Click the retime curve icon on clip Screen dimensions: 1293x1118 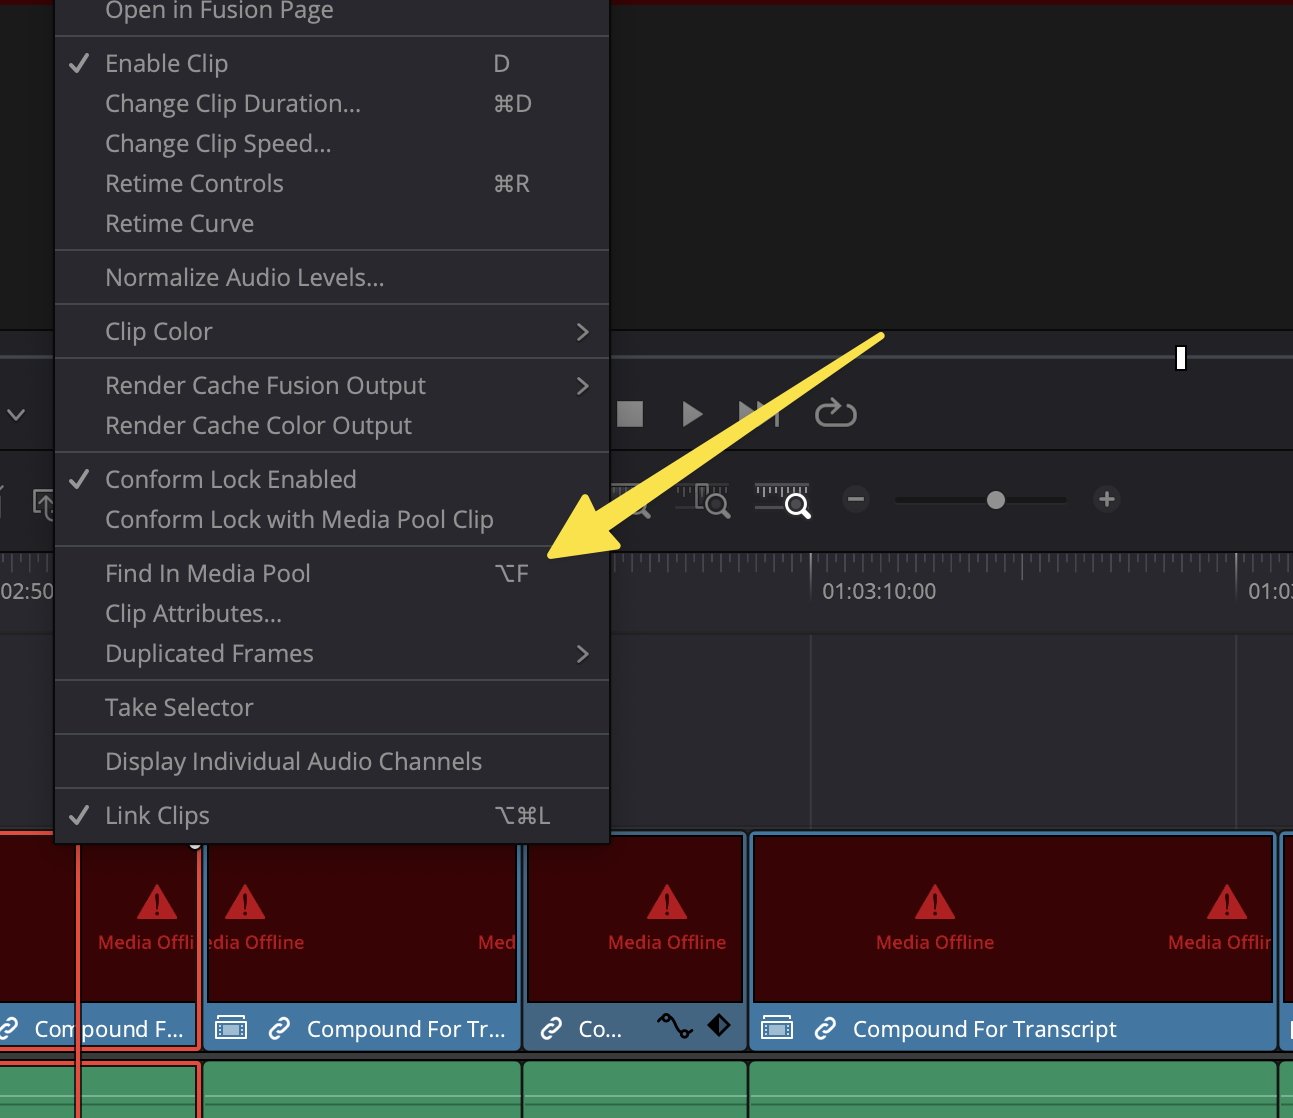(674, 1026)
